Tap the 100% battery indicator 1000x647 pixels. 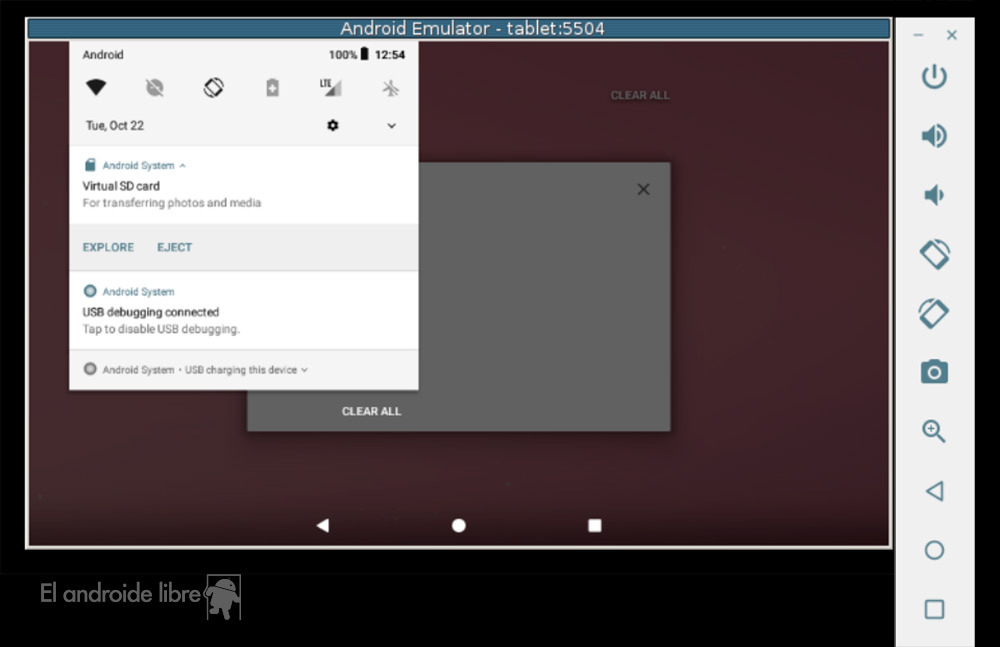[x=349, y=55]
